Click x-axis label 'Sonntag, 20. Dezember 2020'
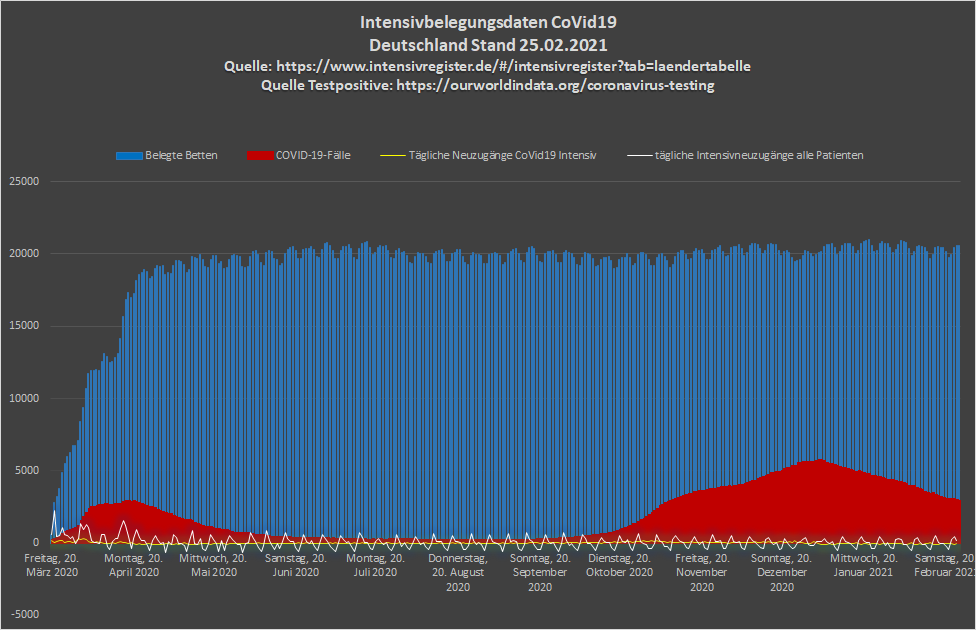 coord(781,573)
